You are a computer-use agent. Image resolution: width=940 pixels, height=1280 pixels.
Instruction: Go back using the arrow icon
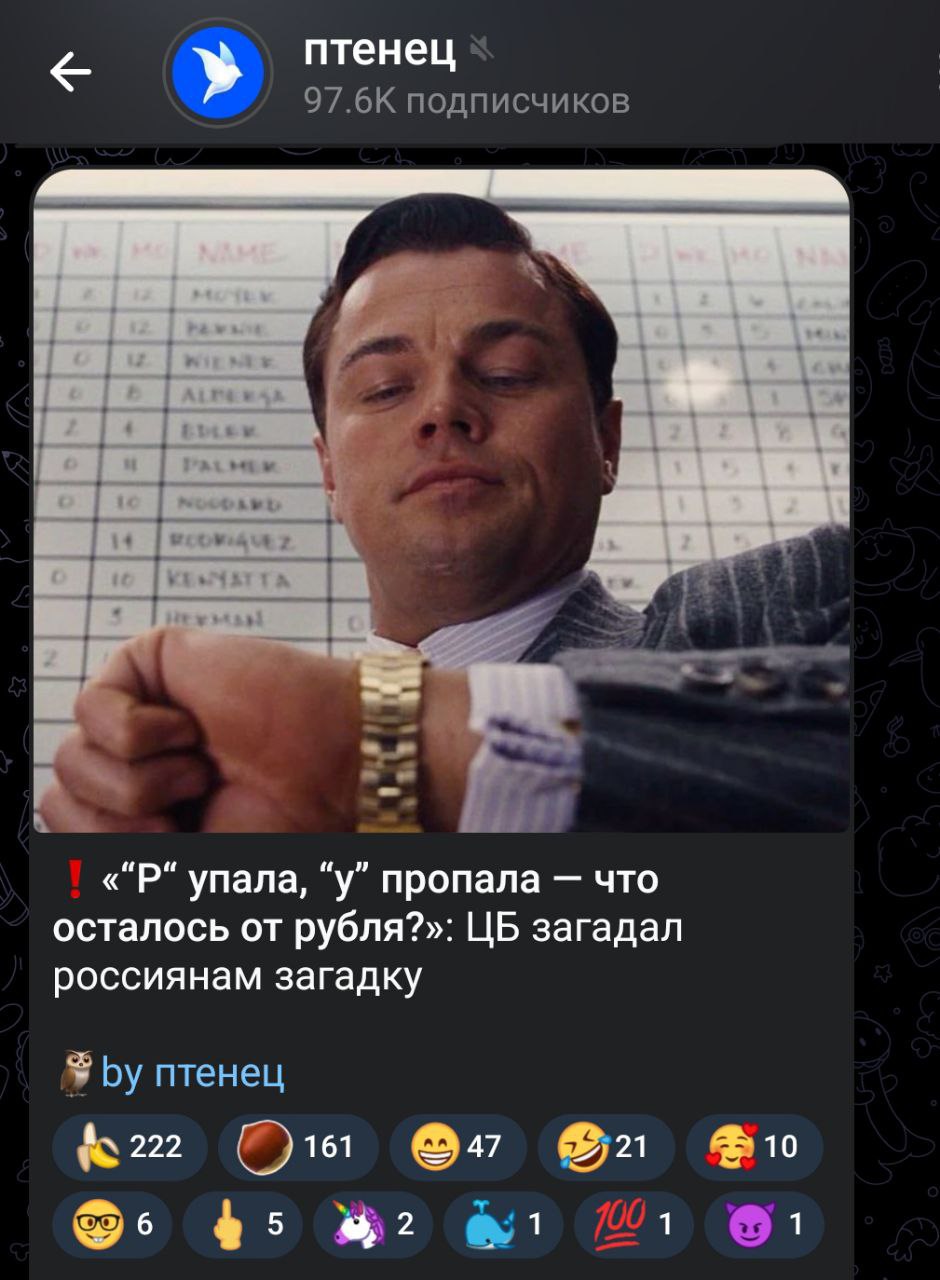click(70, 71)
